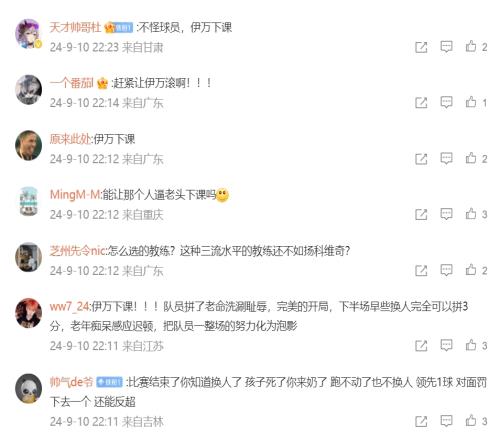Click the username MingM-M
Image resolution: width=500 pixels, height=440 pixels.
click(75, 194)
